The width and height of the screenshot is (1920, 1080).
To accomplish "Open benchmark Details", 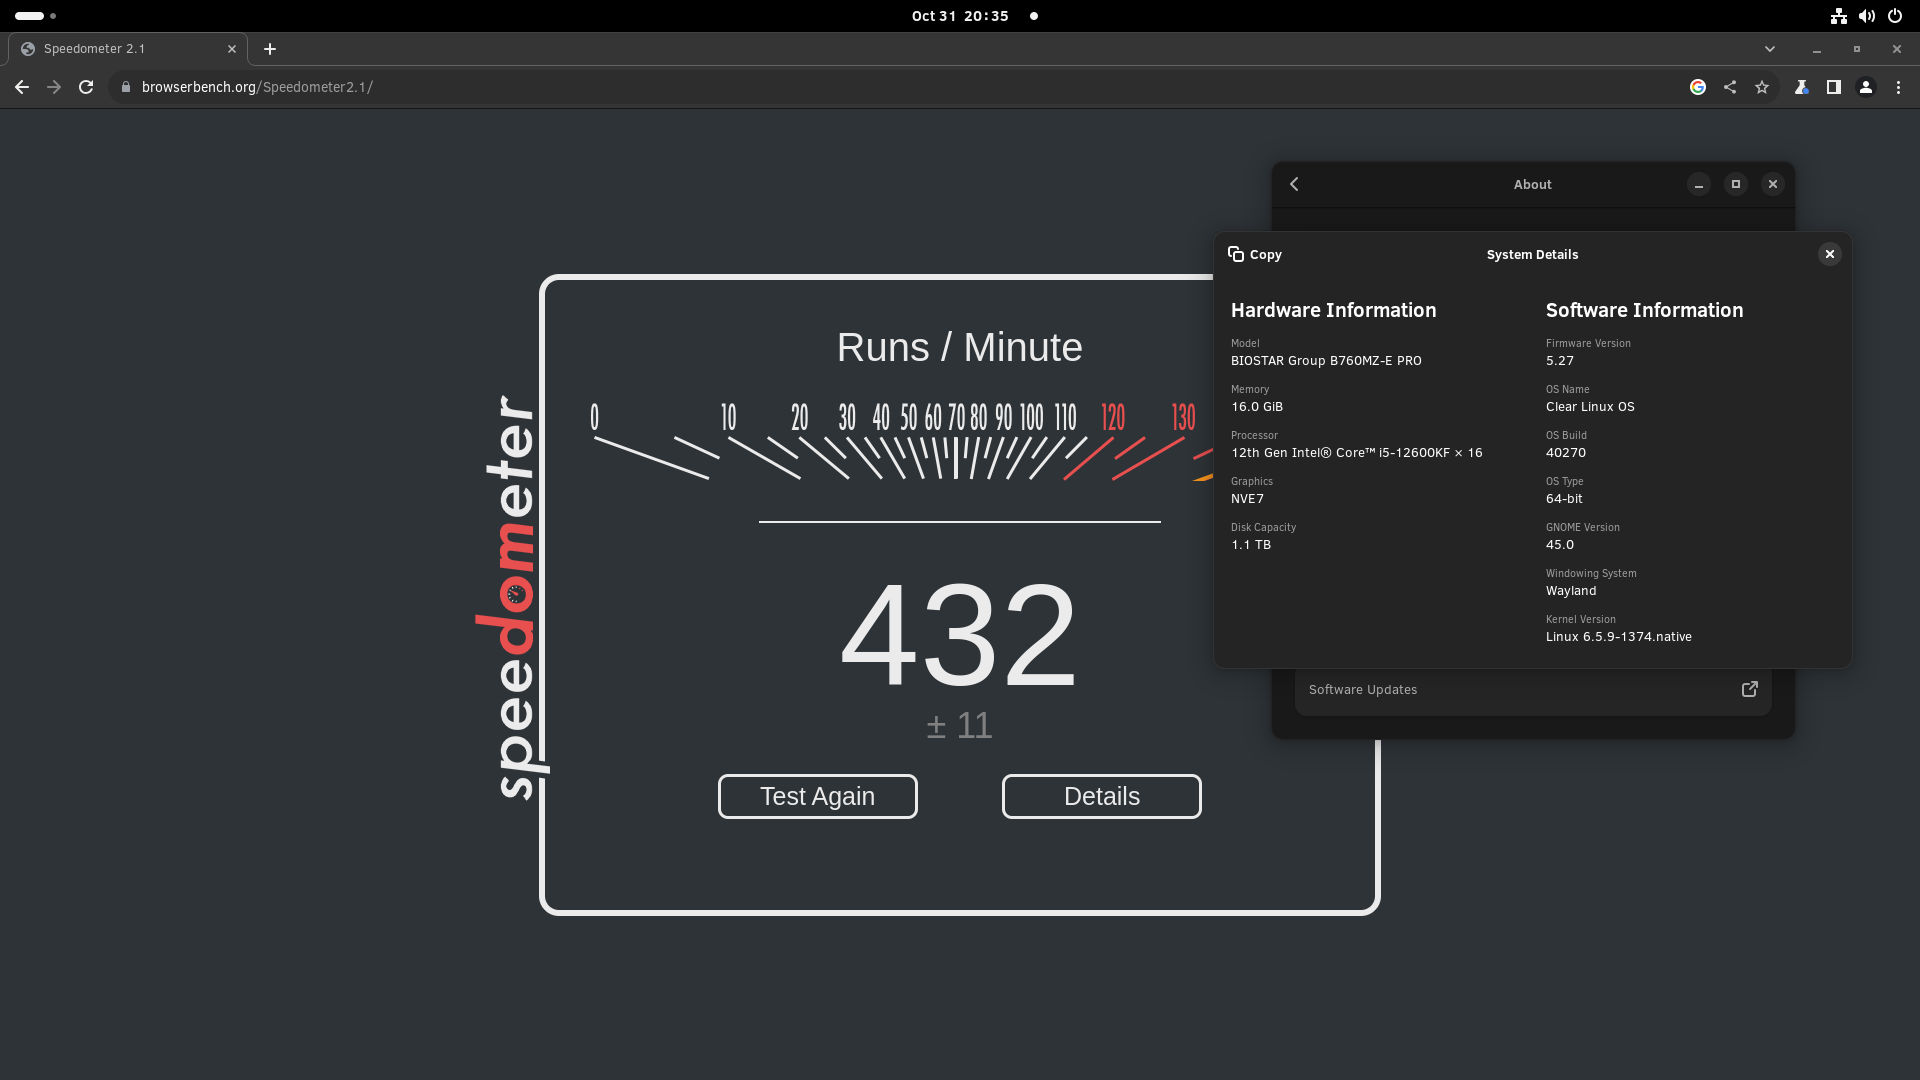I will click(1102, 796).
